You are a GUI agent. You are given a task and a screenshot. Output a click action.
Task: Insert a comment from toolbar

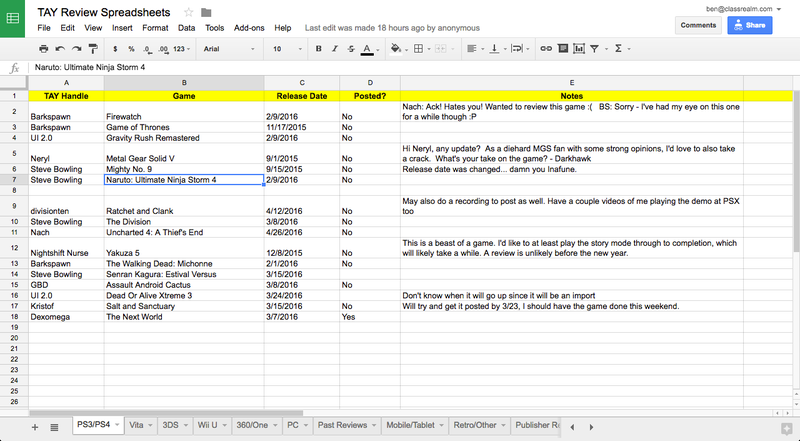(x=563, y=49)
